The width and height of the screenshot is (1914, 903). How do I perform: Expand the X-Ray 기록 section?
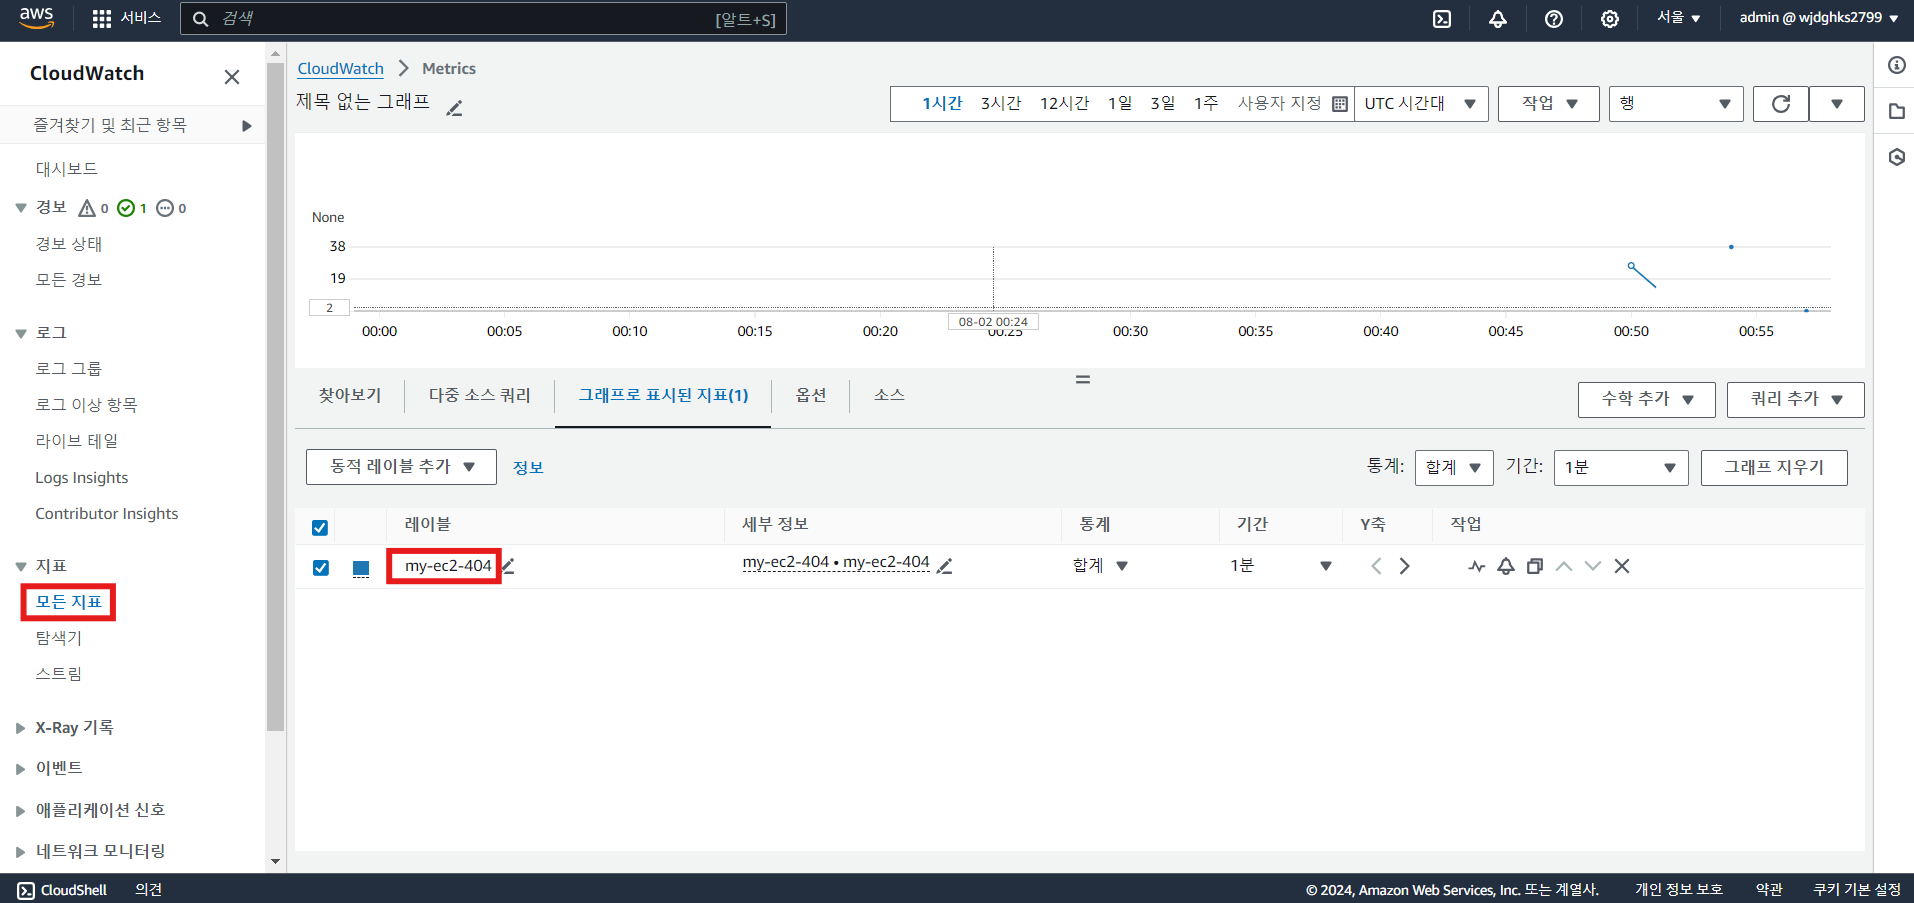tap(20, 728)
